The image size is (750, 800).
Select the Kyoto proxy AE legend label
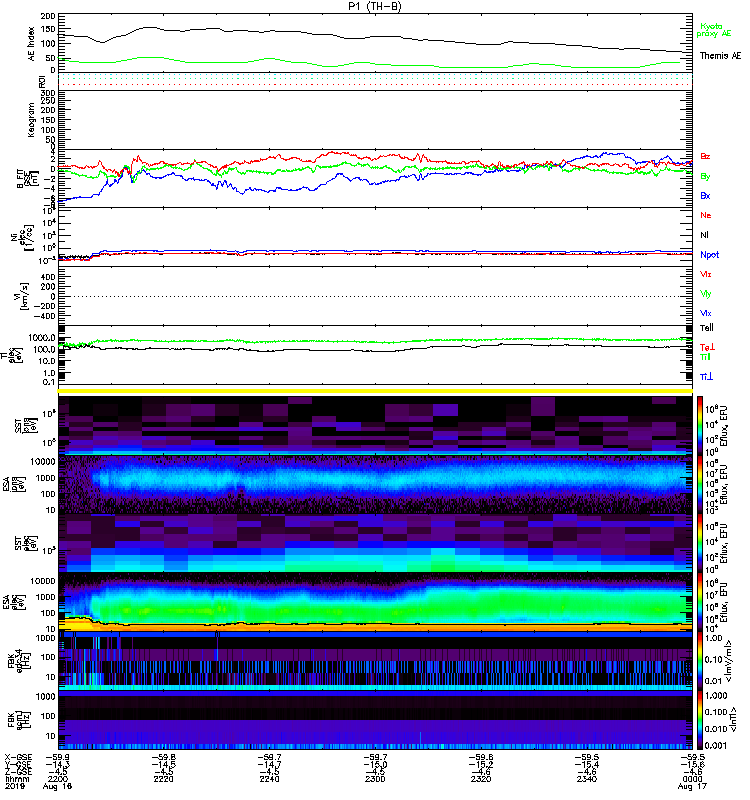click(714, 30)
